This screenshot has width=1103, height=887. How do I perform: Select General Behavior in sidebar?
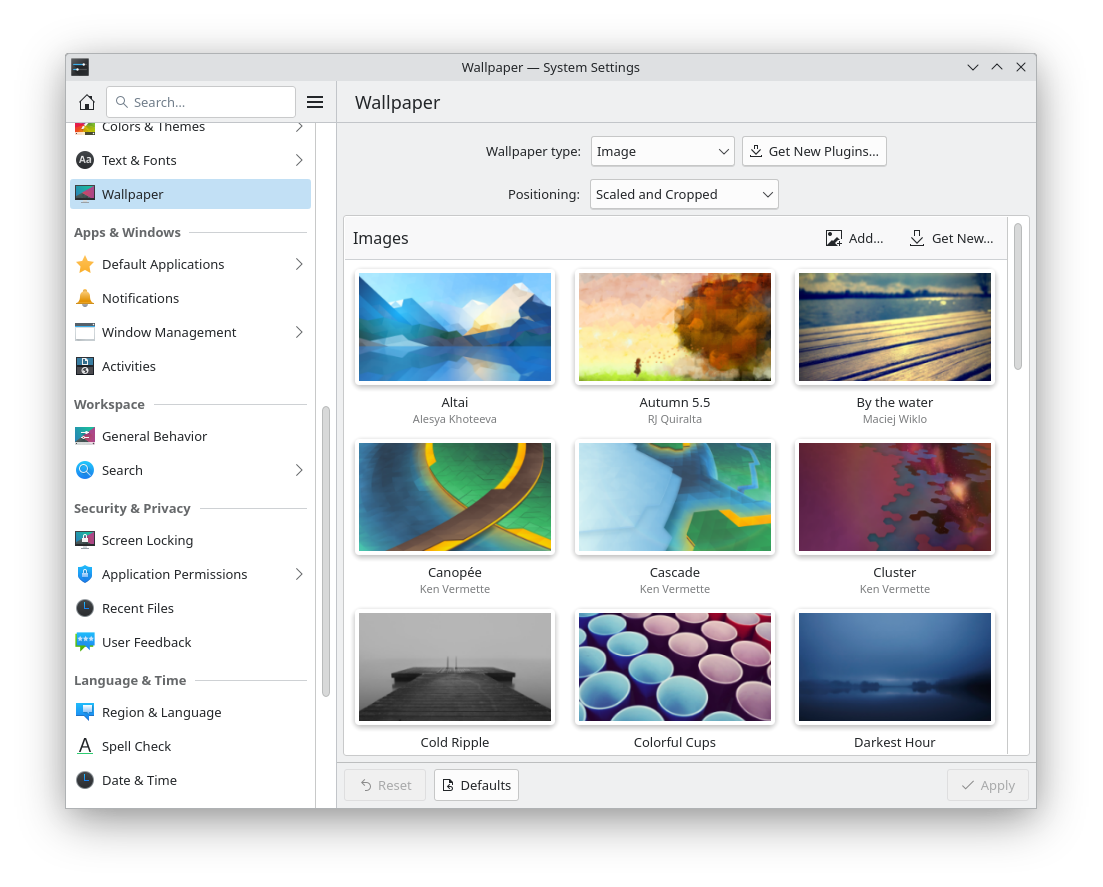tap(154, 436)
